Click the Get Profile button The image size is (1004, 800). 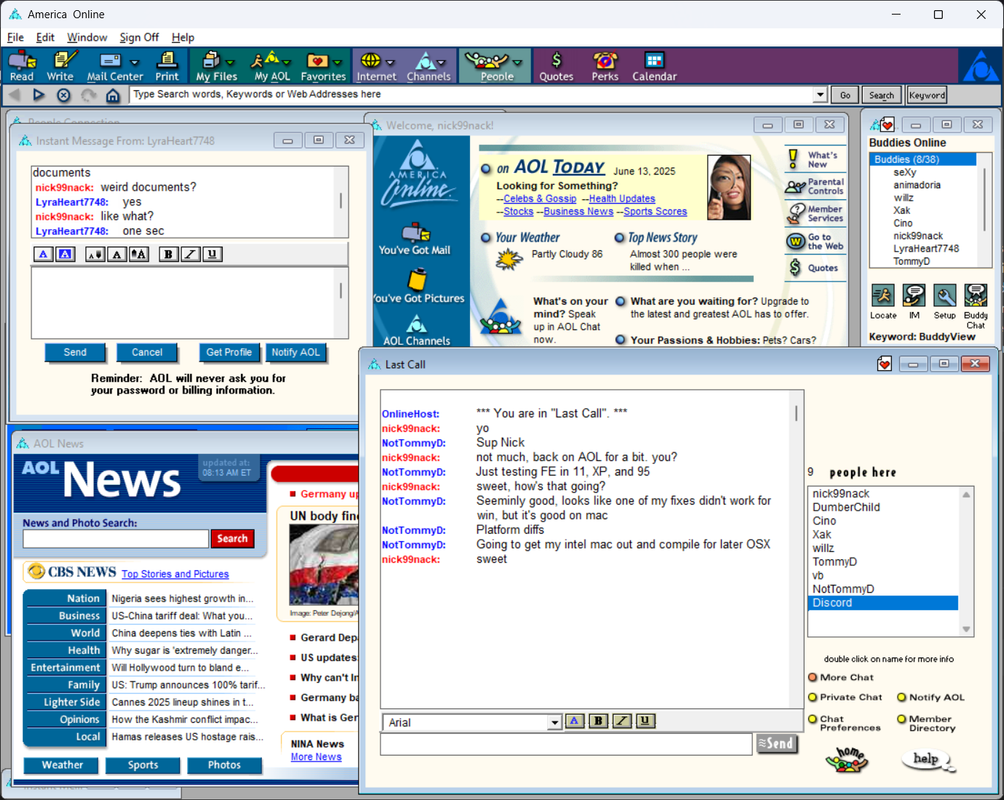coord(229,352)
